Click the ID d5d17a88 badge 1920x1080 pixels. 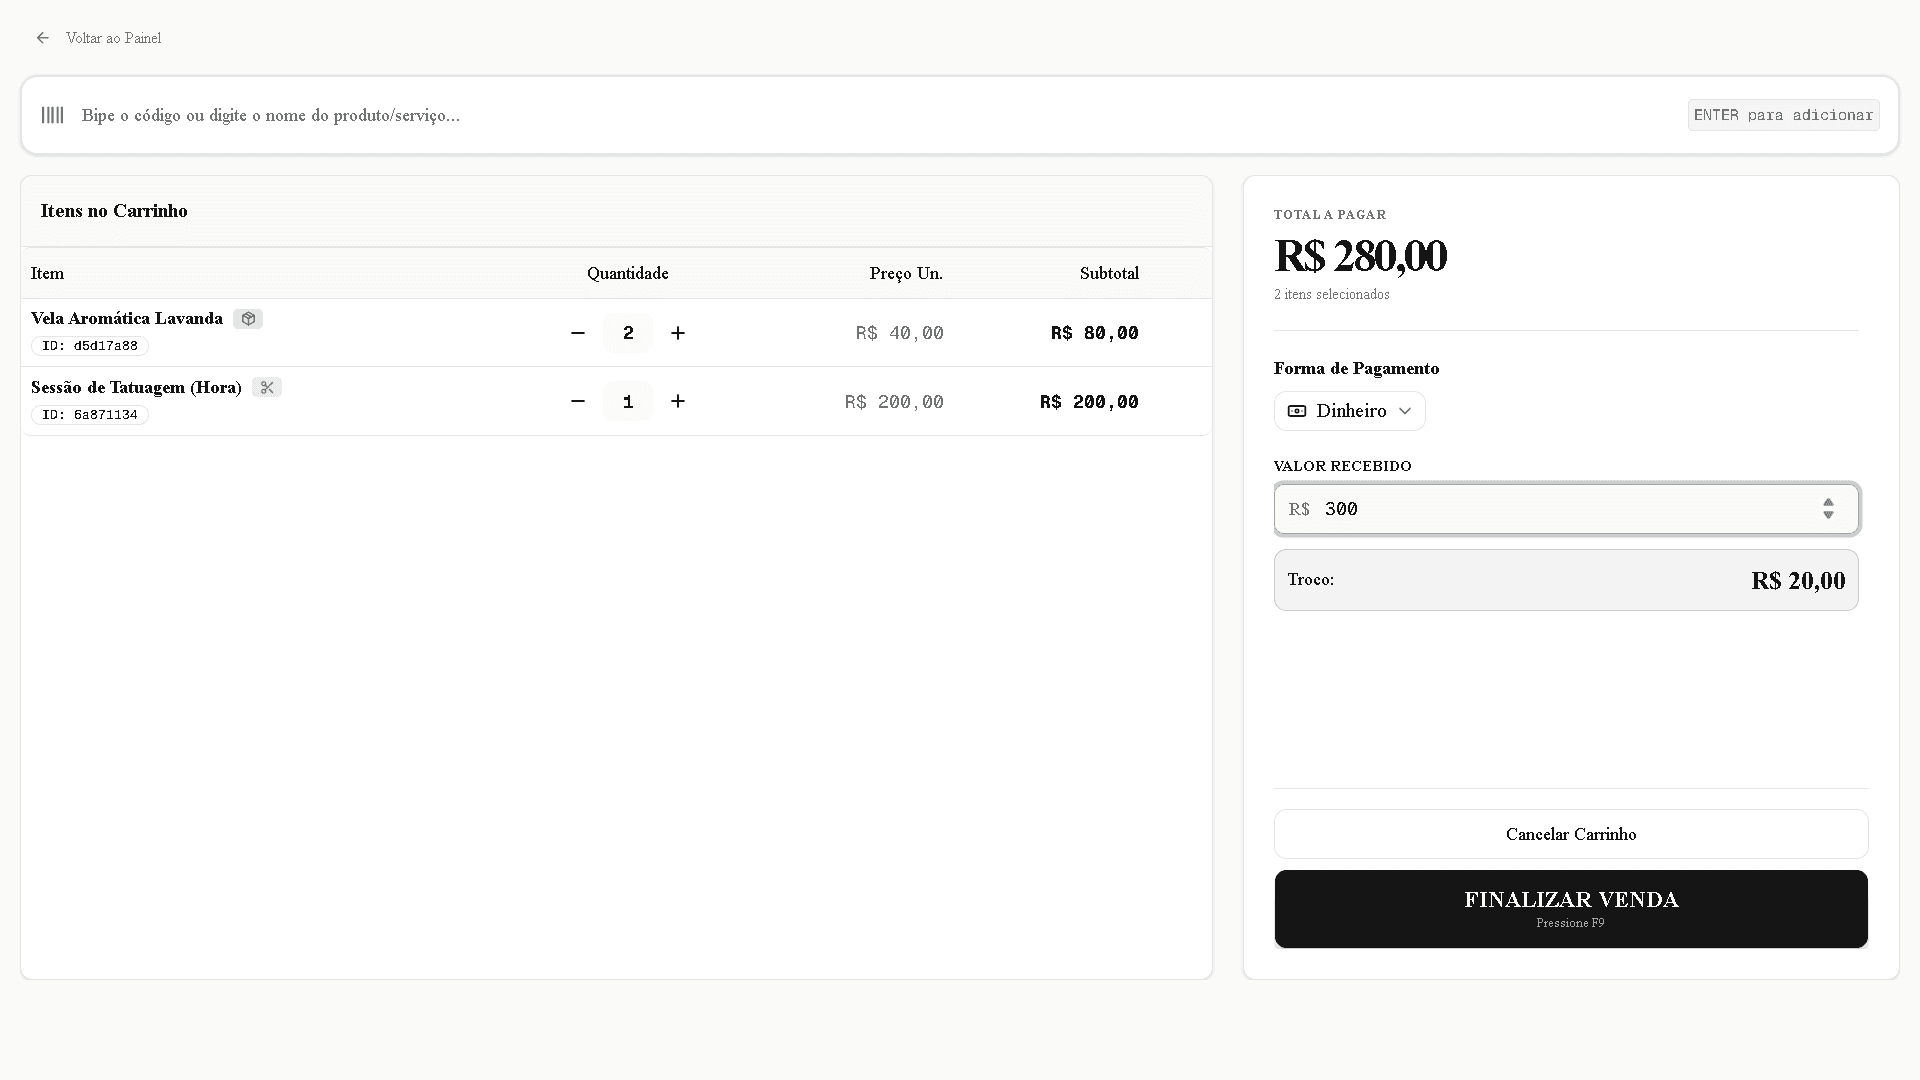coord(90,346)
